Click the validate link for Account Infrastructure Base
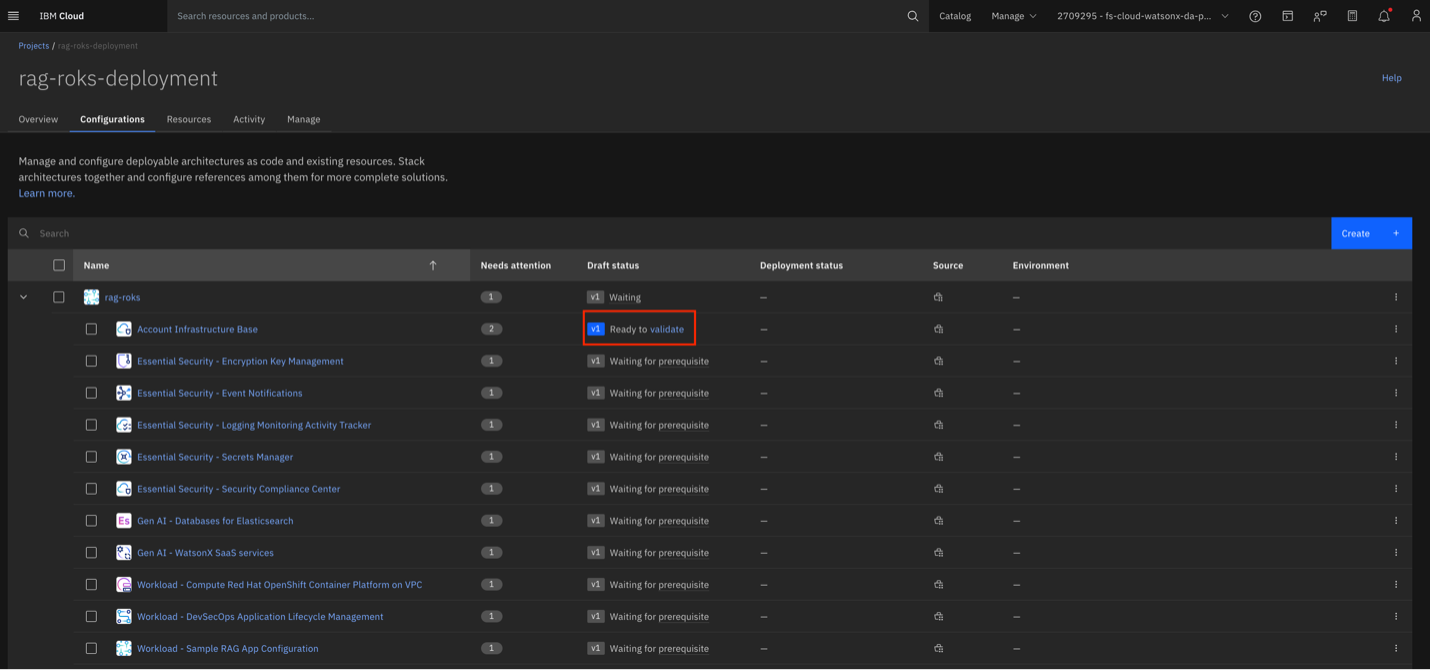This screenshot has width=1430, height=672. (x=667, y=329)
